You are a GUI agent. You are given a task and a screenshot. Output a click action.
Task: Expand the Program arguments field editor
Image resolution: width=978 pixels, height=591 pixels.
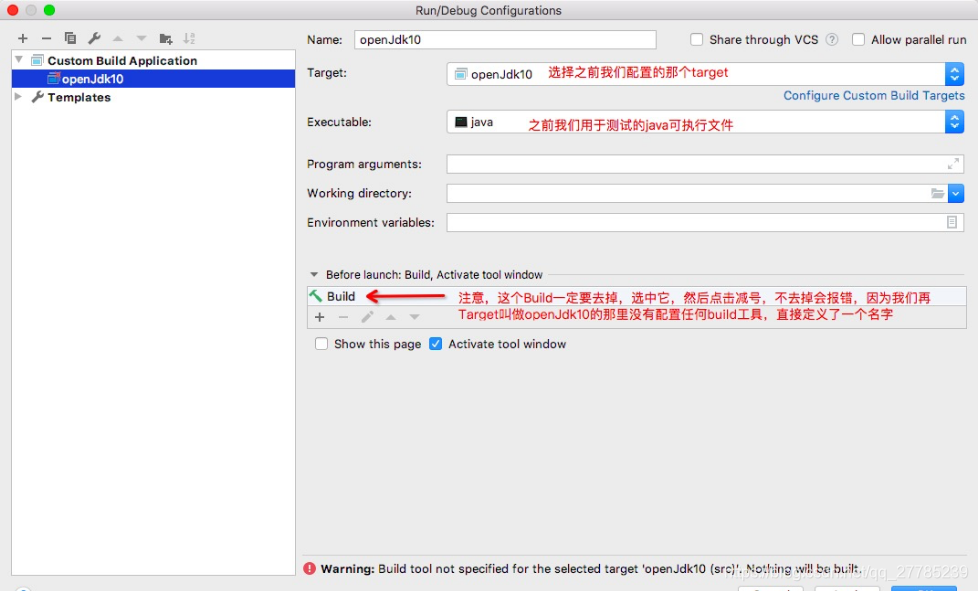click(x=953, y=164)
